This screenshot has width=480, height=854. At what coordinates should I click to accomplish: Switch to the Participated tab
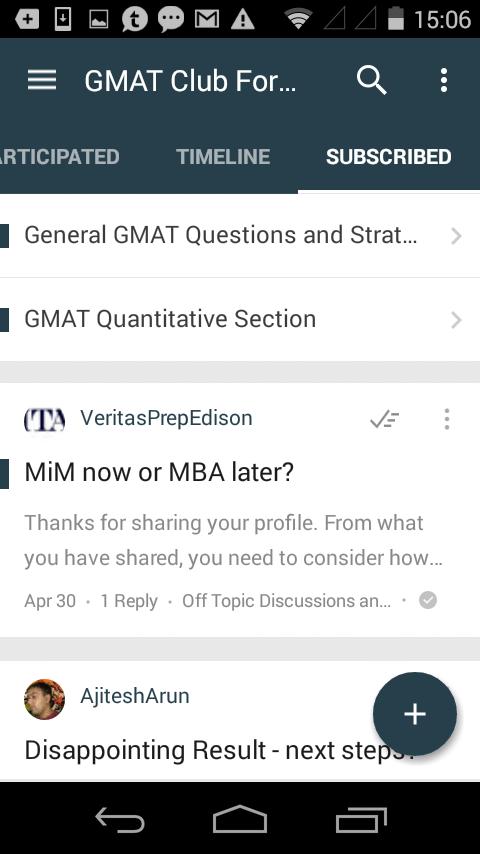coord(59,157)
